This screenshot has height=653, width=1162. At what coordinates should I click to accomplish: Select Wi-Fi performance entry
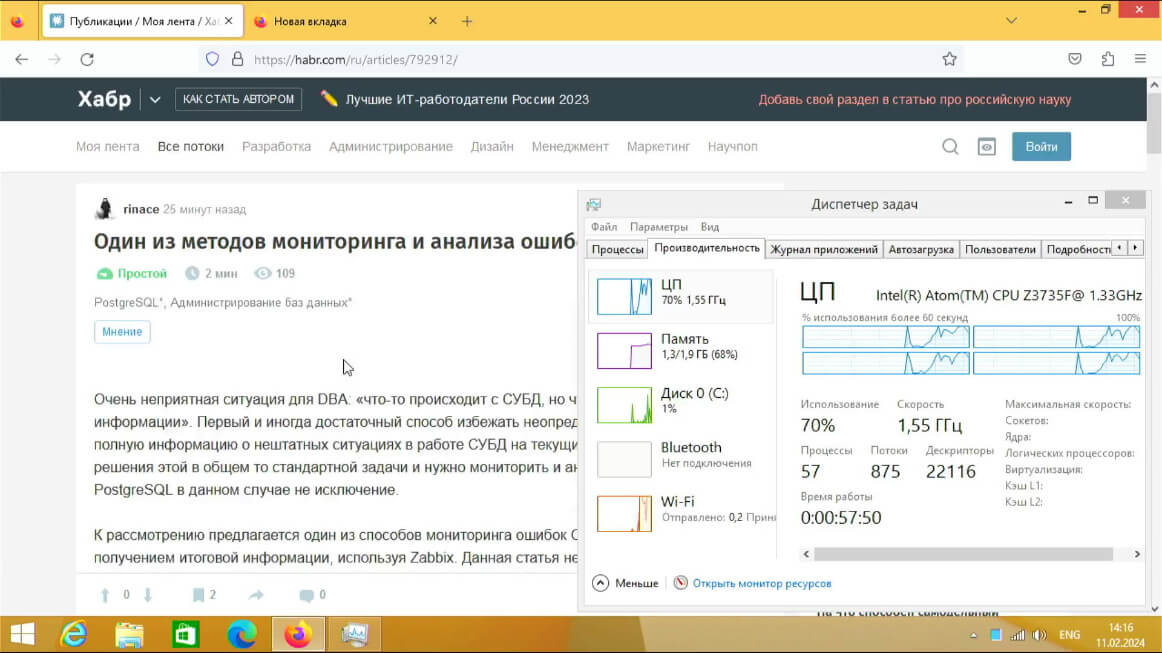pyautogui.click(x=681, y=513)
